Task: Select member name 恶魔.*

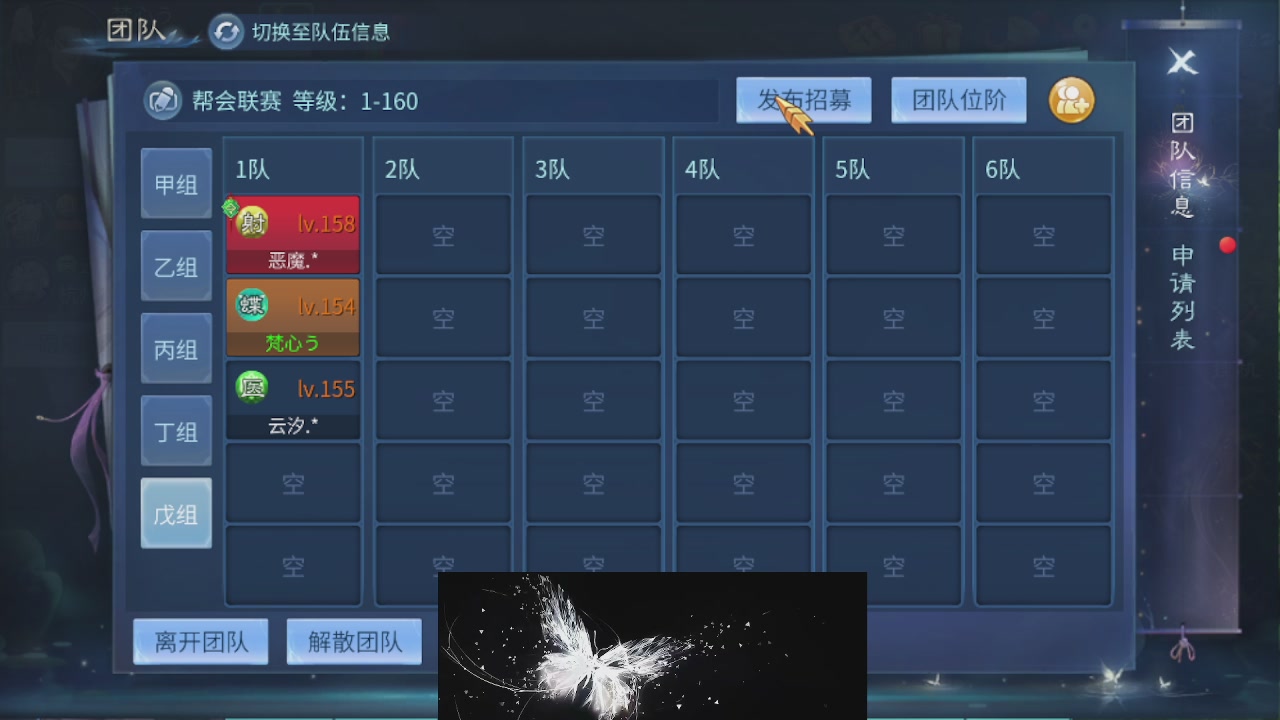Action: point(293,261)
